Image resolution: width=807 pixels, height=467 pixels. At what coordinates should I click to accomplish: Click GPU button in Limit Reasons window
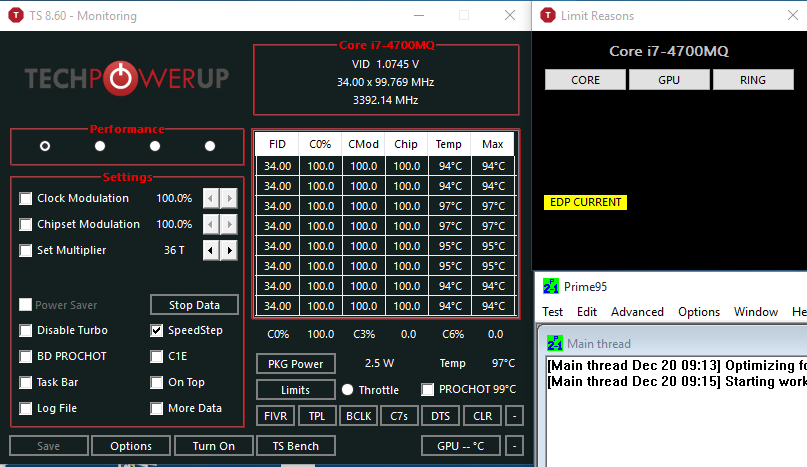[669, 80]
